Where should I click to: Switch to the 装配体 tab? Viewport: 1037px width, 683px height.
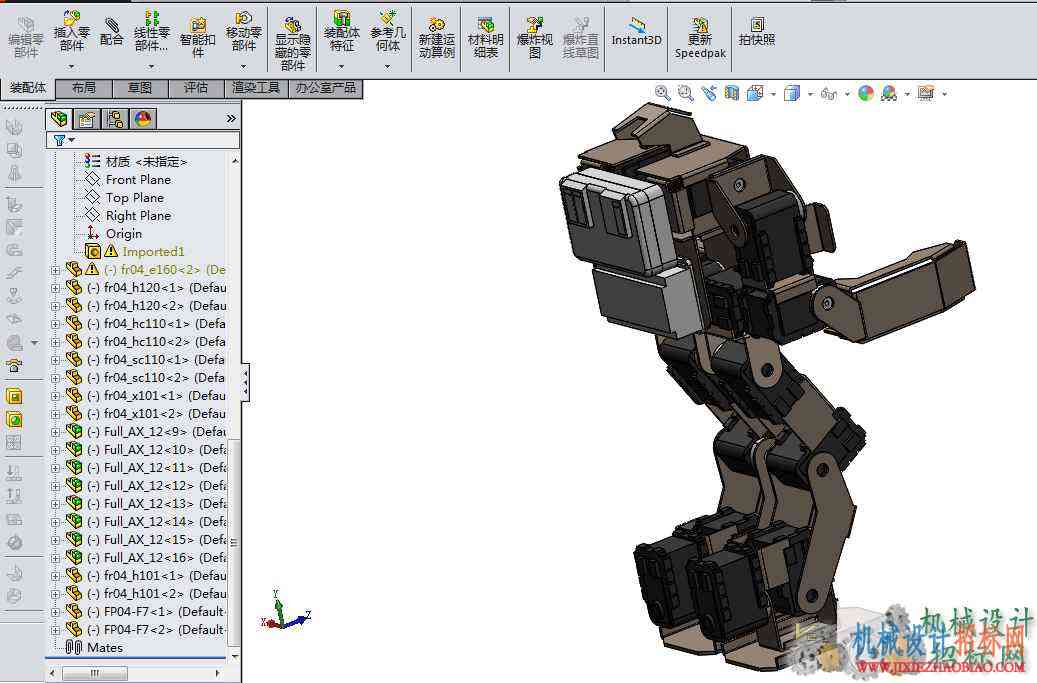tap(28, 87)
